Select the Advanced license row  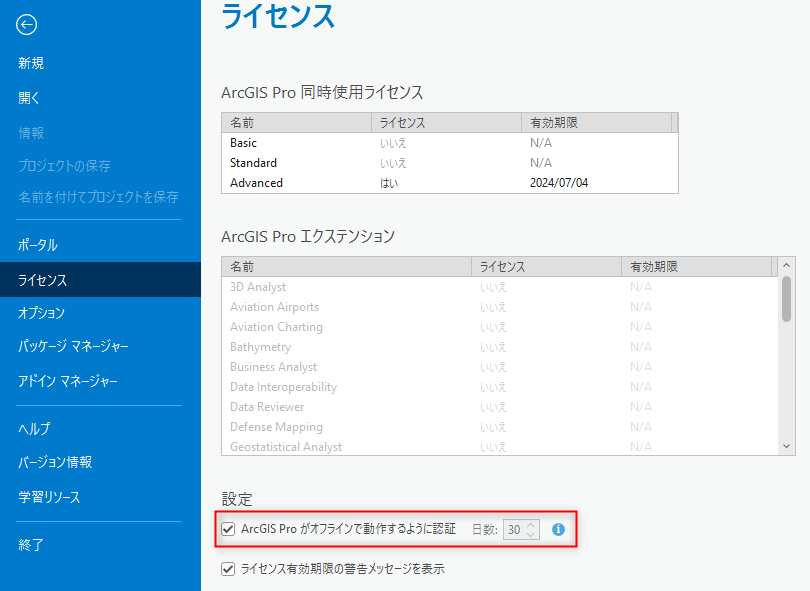[x=449, y=183]
